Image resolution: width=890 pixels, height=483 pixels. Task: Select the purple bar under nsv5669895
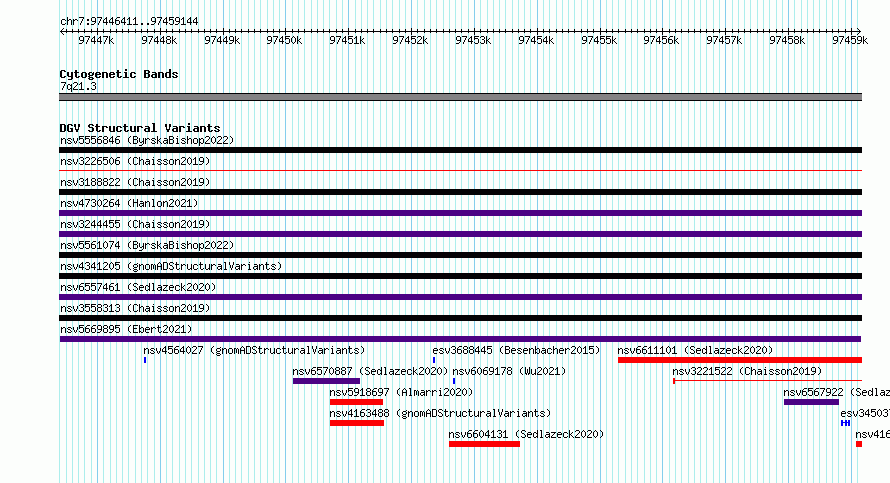point(460,339)
